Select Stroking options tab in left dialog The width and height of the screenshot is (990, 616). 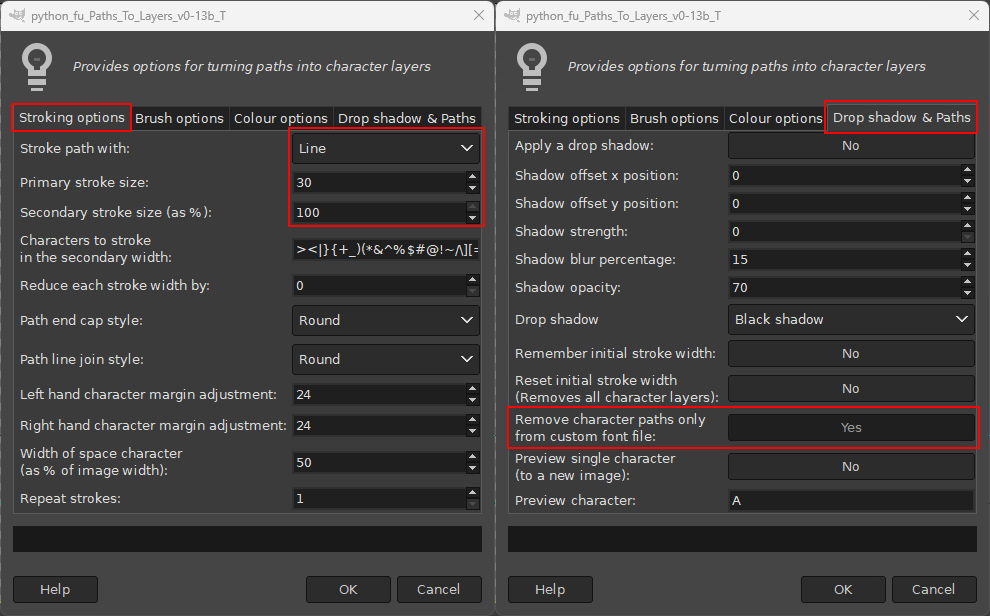71,118
